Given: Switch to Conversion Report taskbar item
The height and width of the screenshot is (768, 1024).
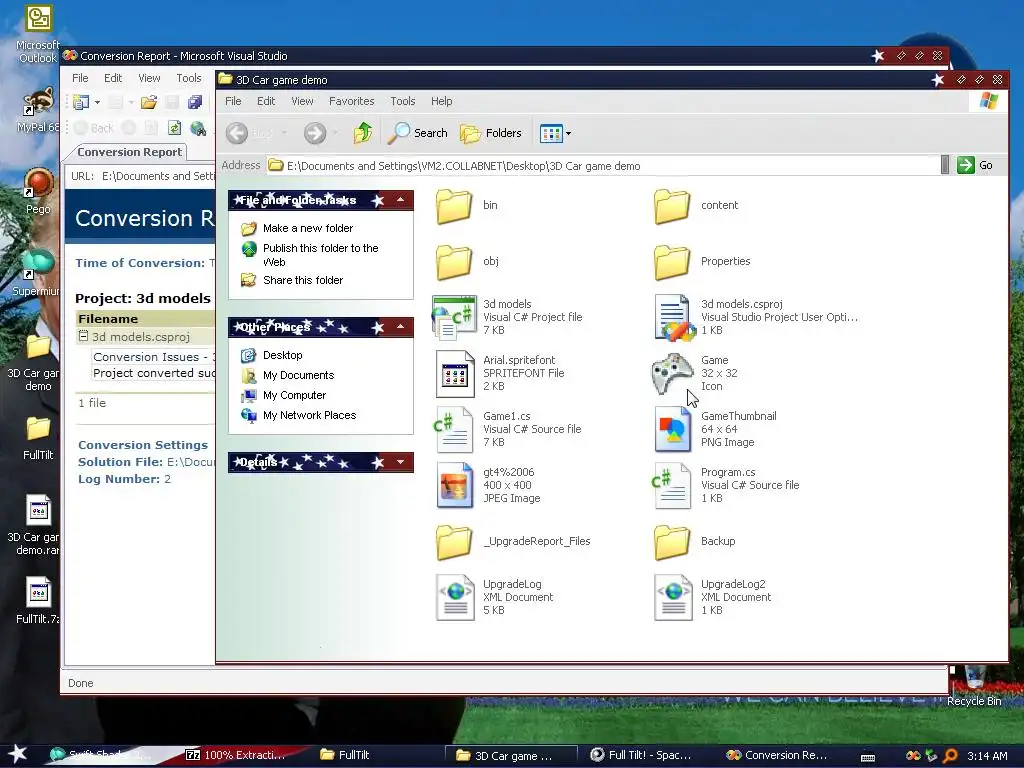Looking at the screenshot, I should coord(777,755).
